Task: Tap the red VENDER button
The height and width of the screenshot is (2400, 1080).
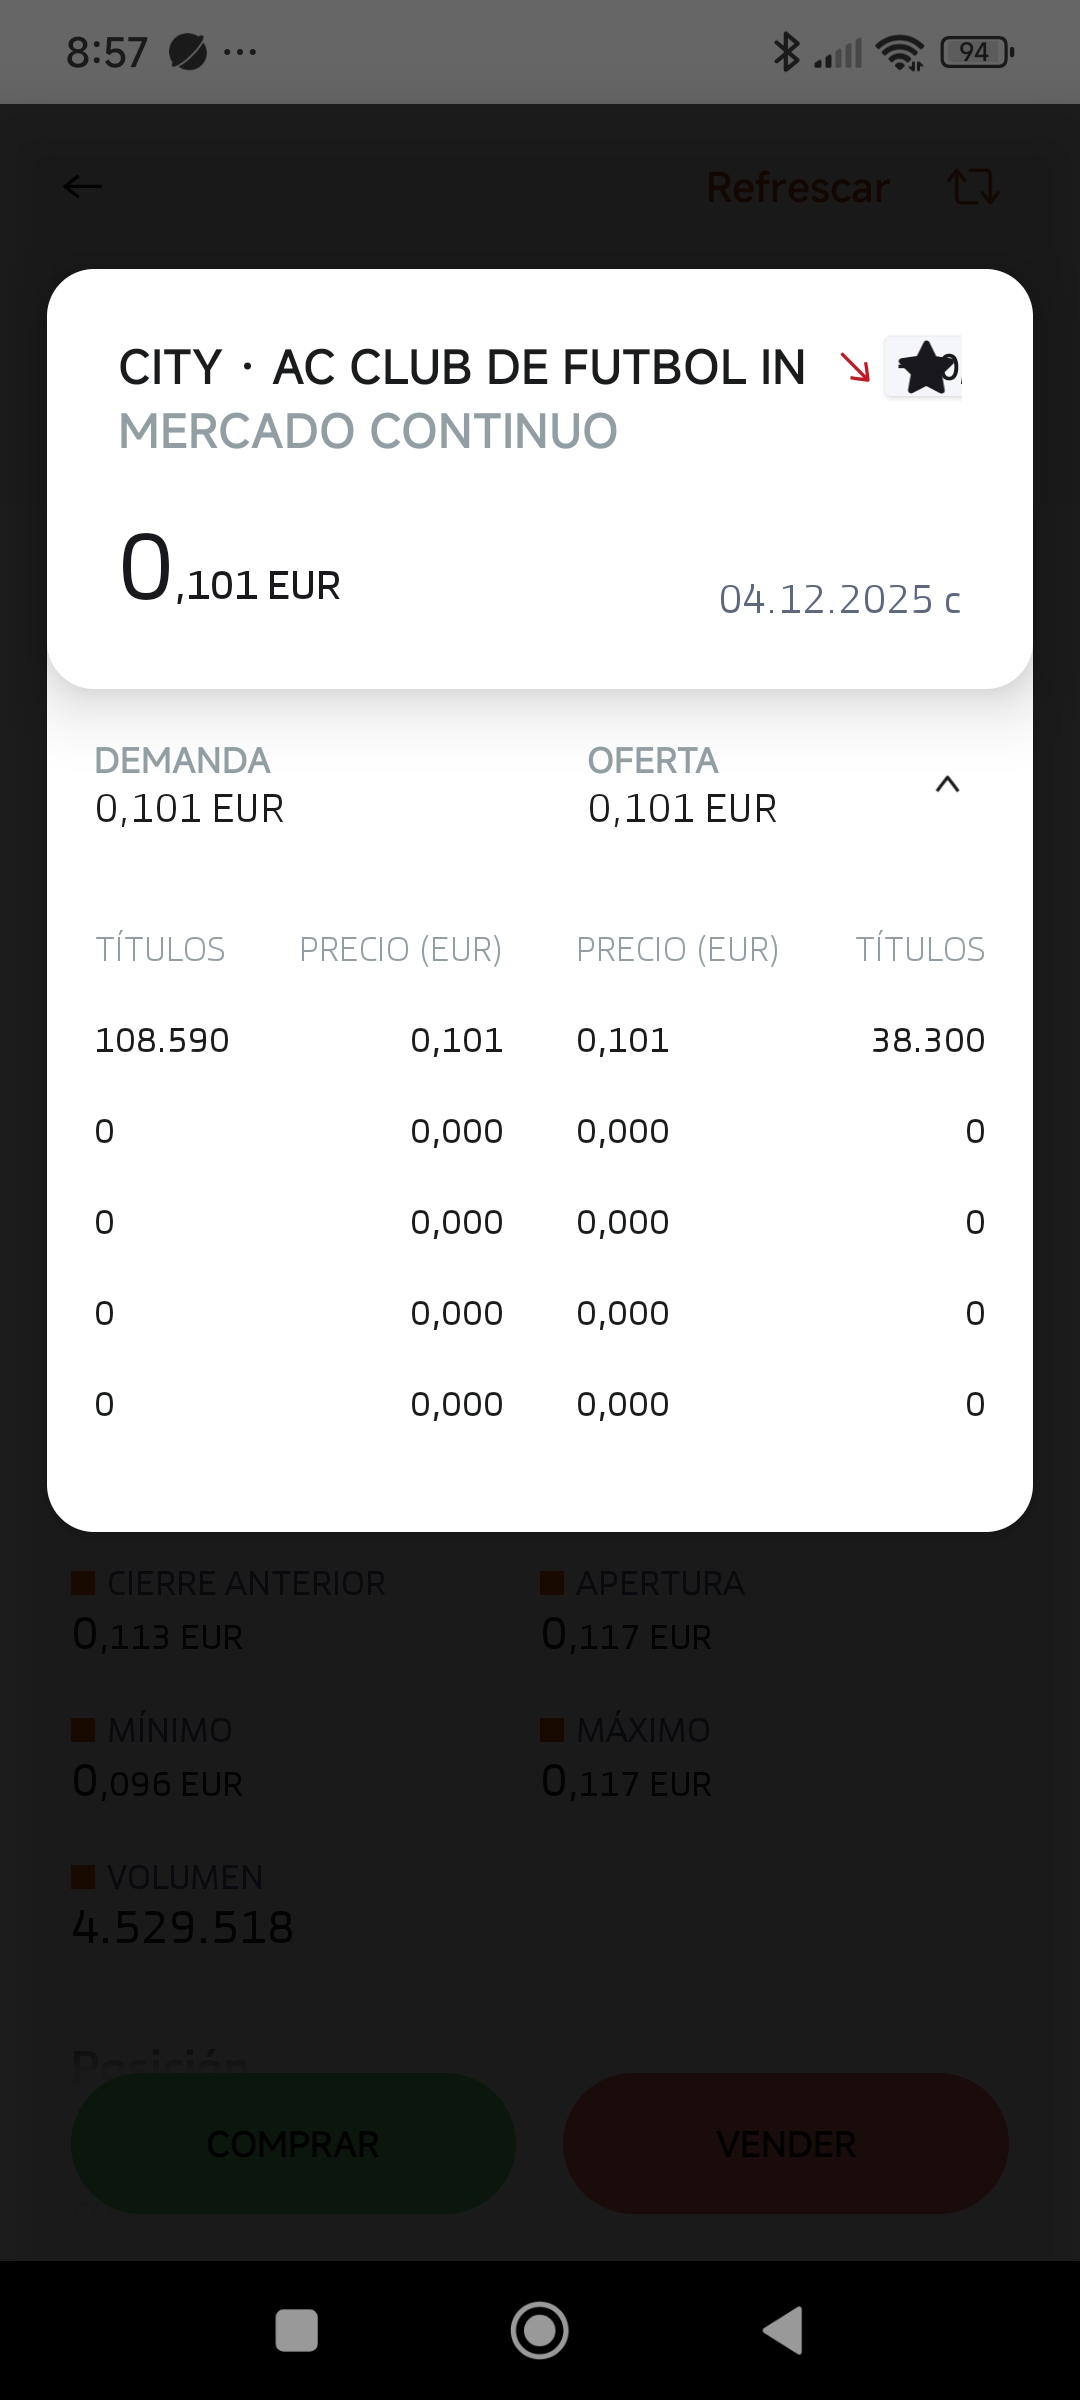Action: tap(786, 2143)
